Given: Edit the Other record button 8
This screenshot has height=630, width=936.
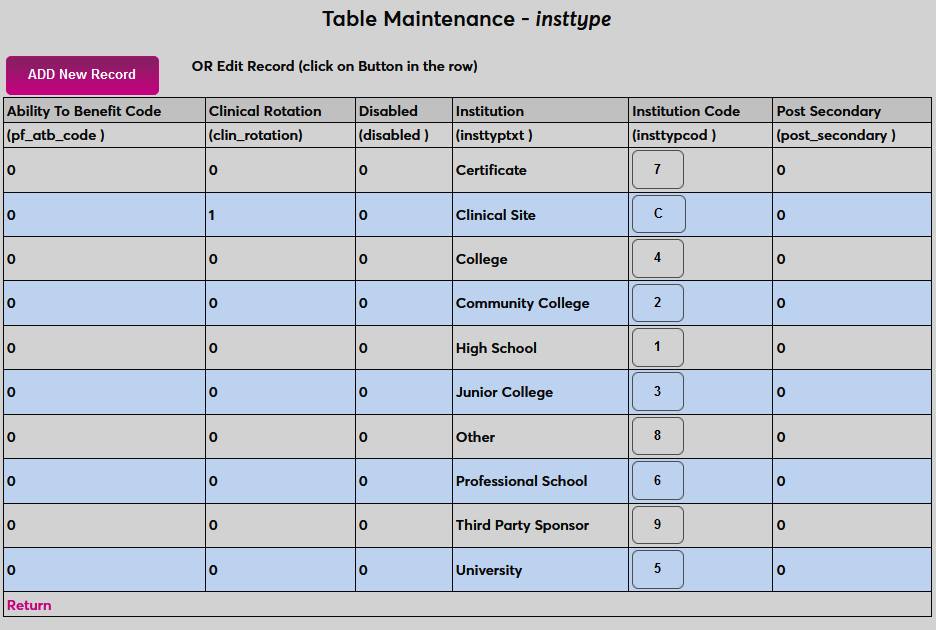Looking at the screenshot, I should pyautogui.click(x=657, y=436).
